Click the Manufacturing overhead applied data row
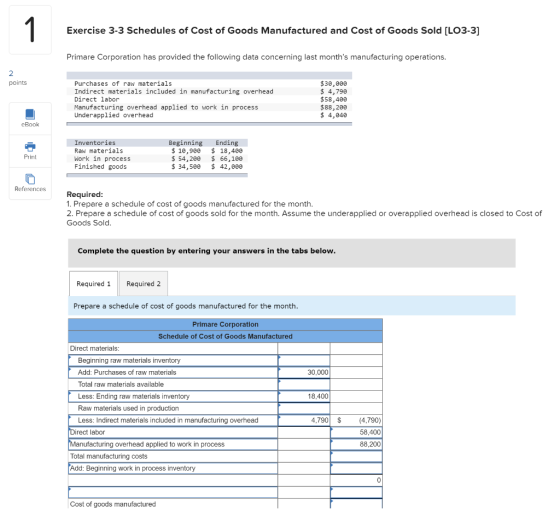560x510 pixels. click(x=209, y=107)
